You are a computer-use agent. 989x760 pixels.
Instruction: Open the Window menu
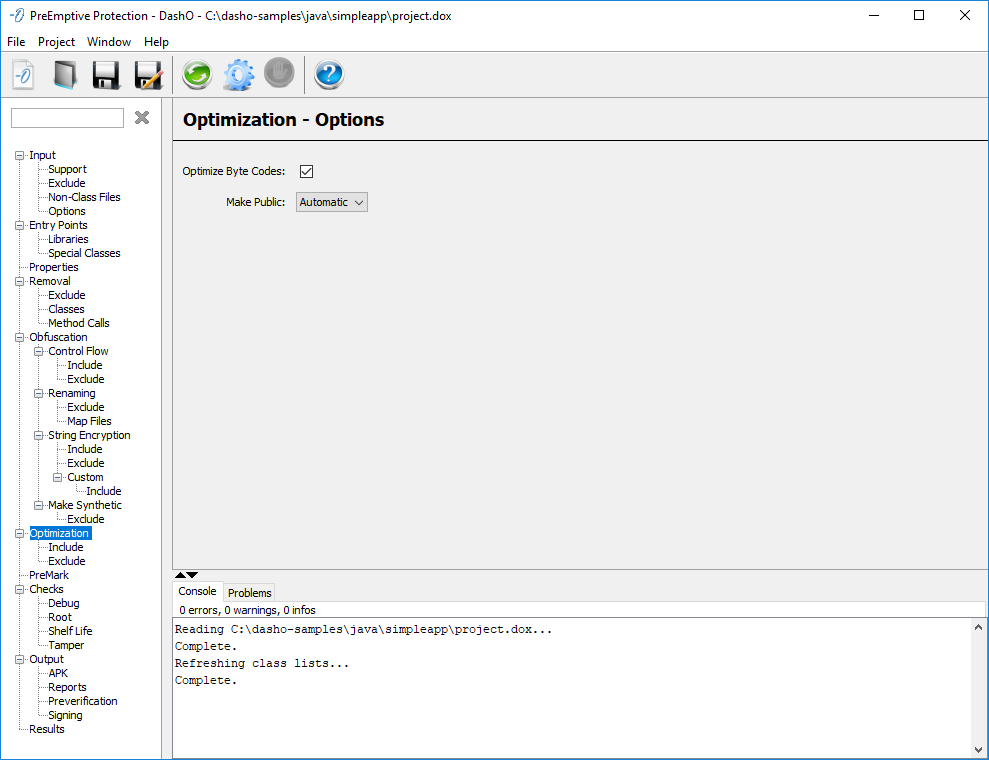pos(108,42)
